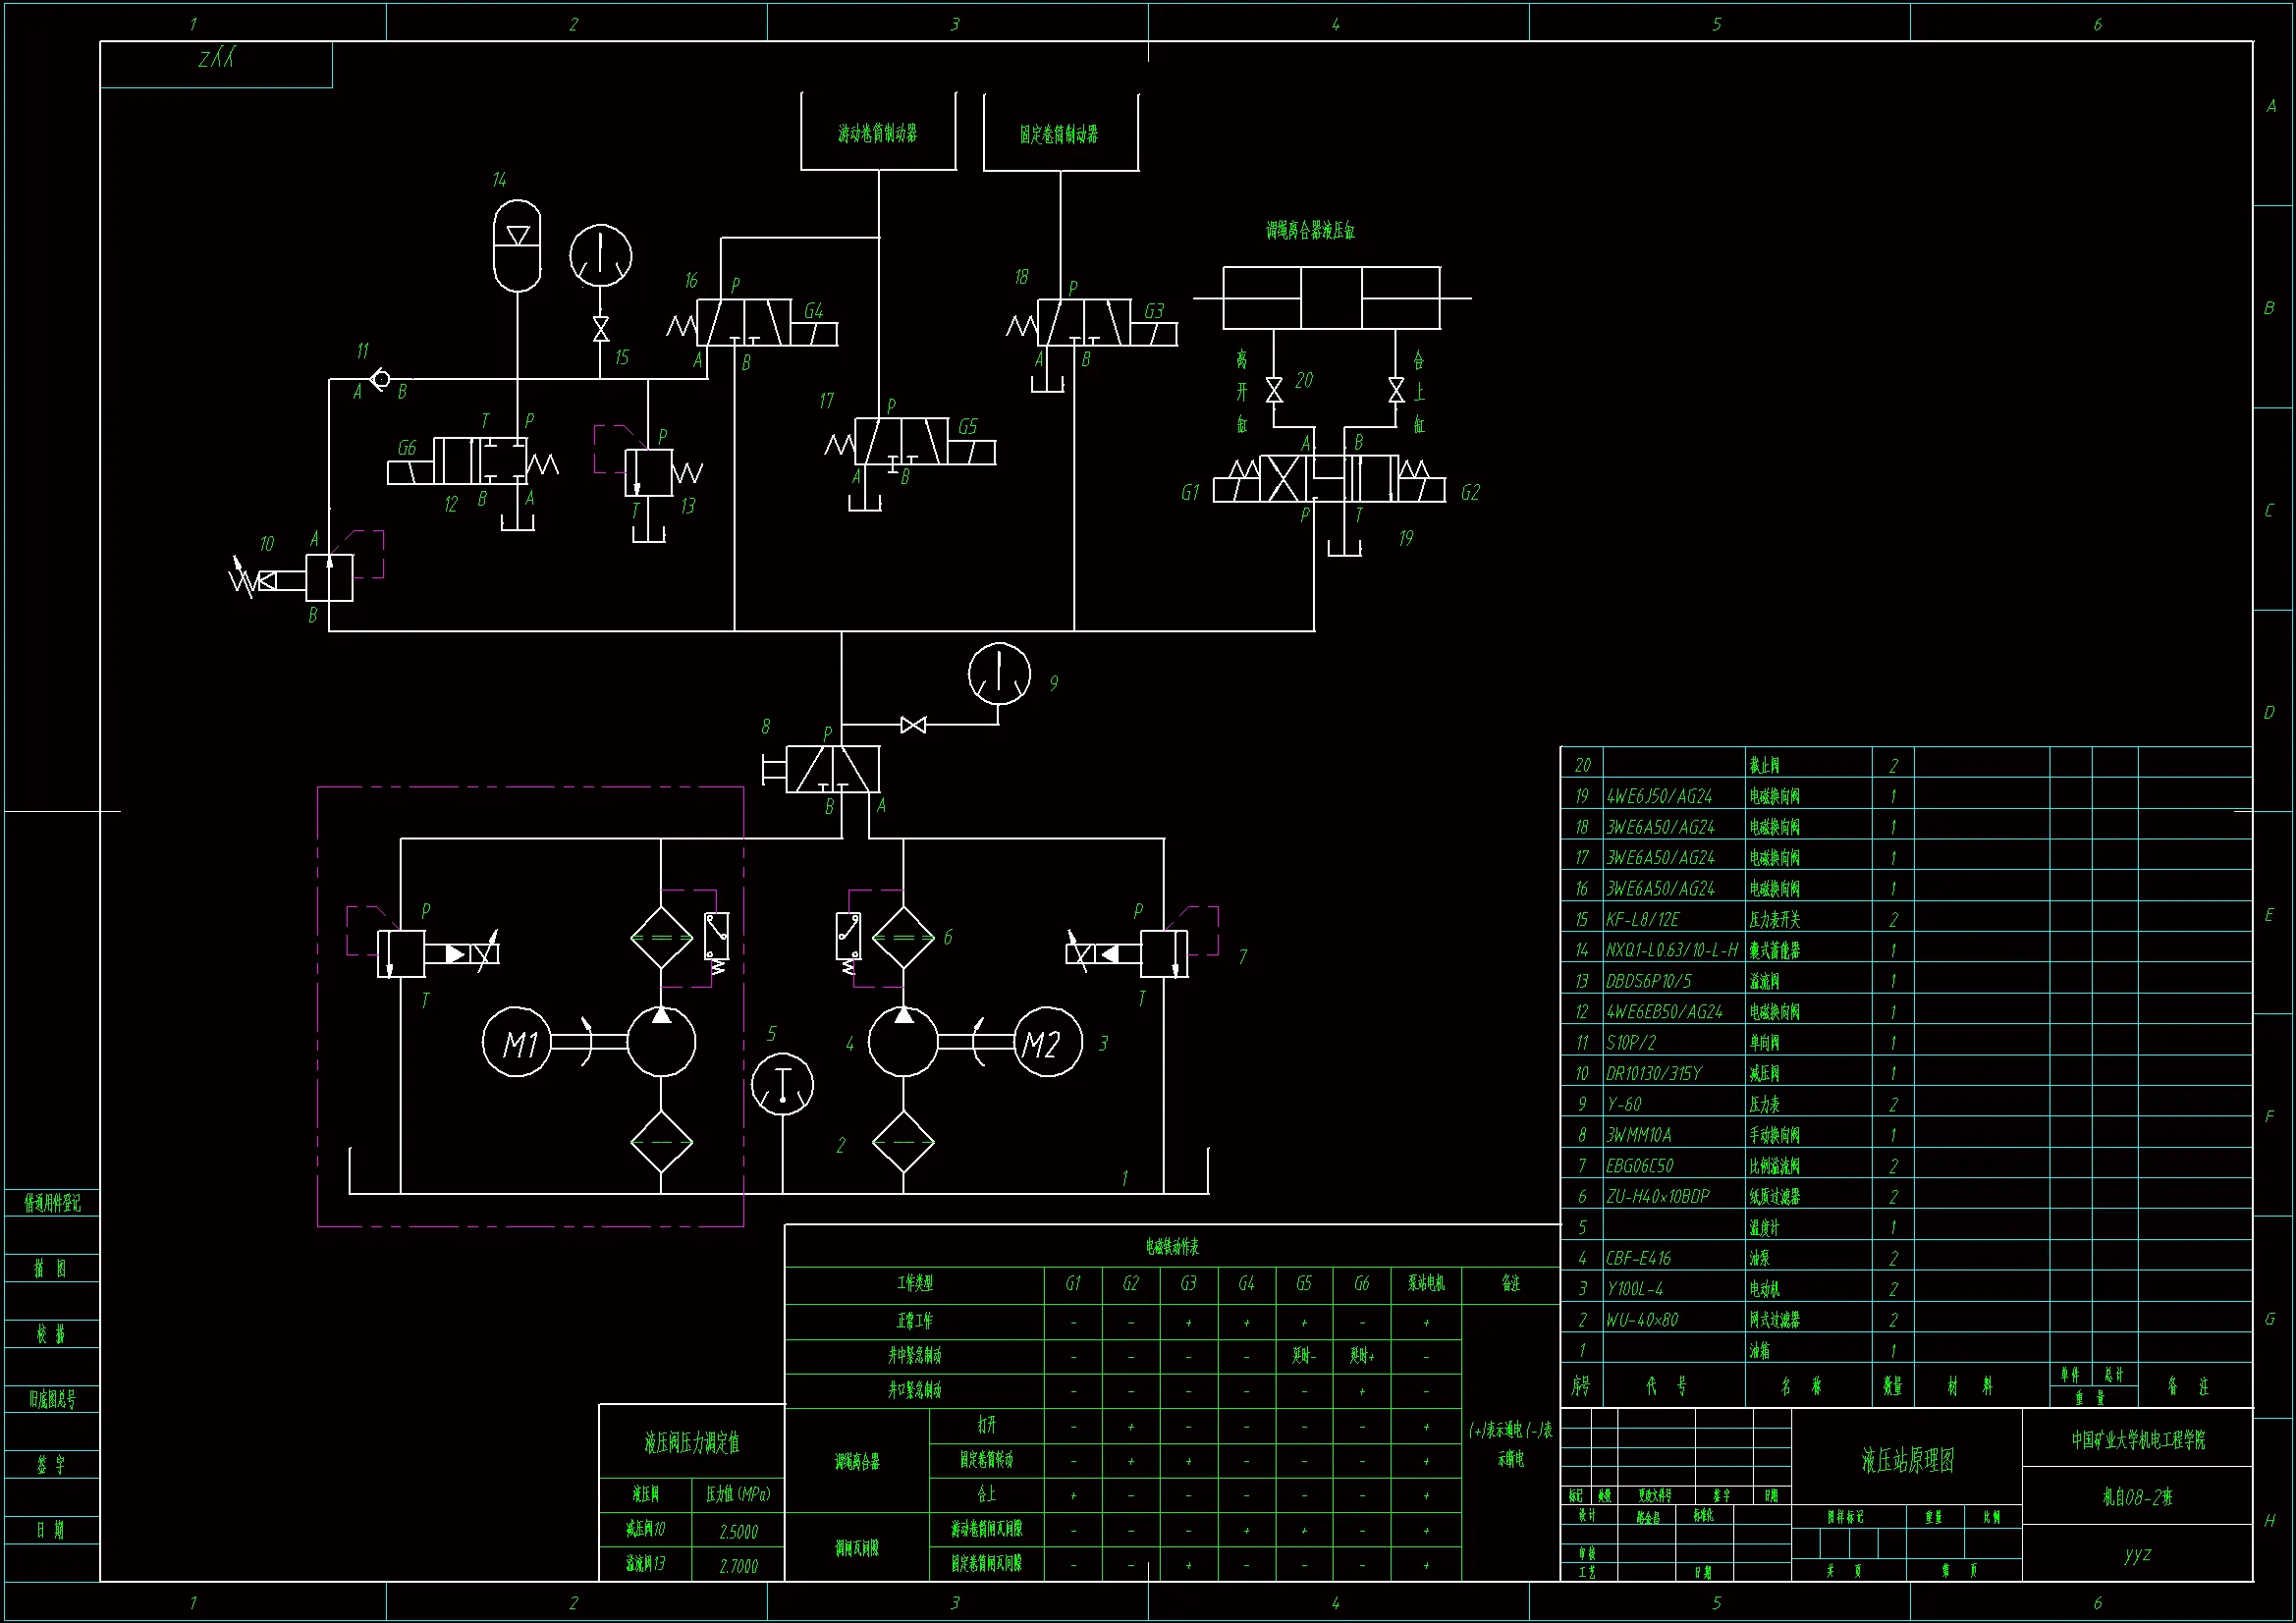Click the pressure gauge labeled 9

999,673
